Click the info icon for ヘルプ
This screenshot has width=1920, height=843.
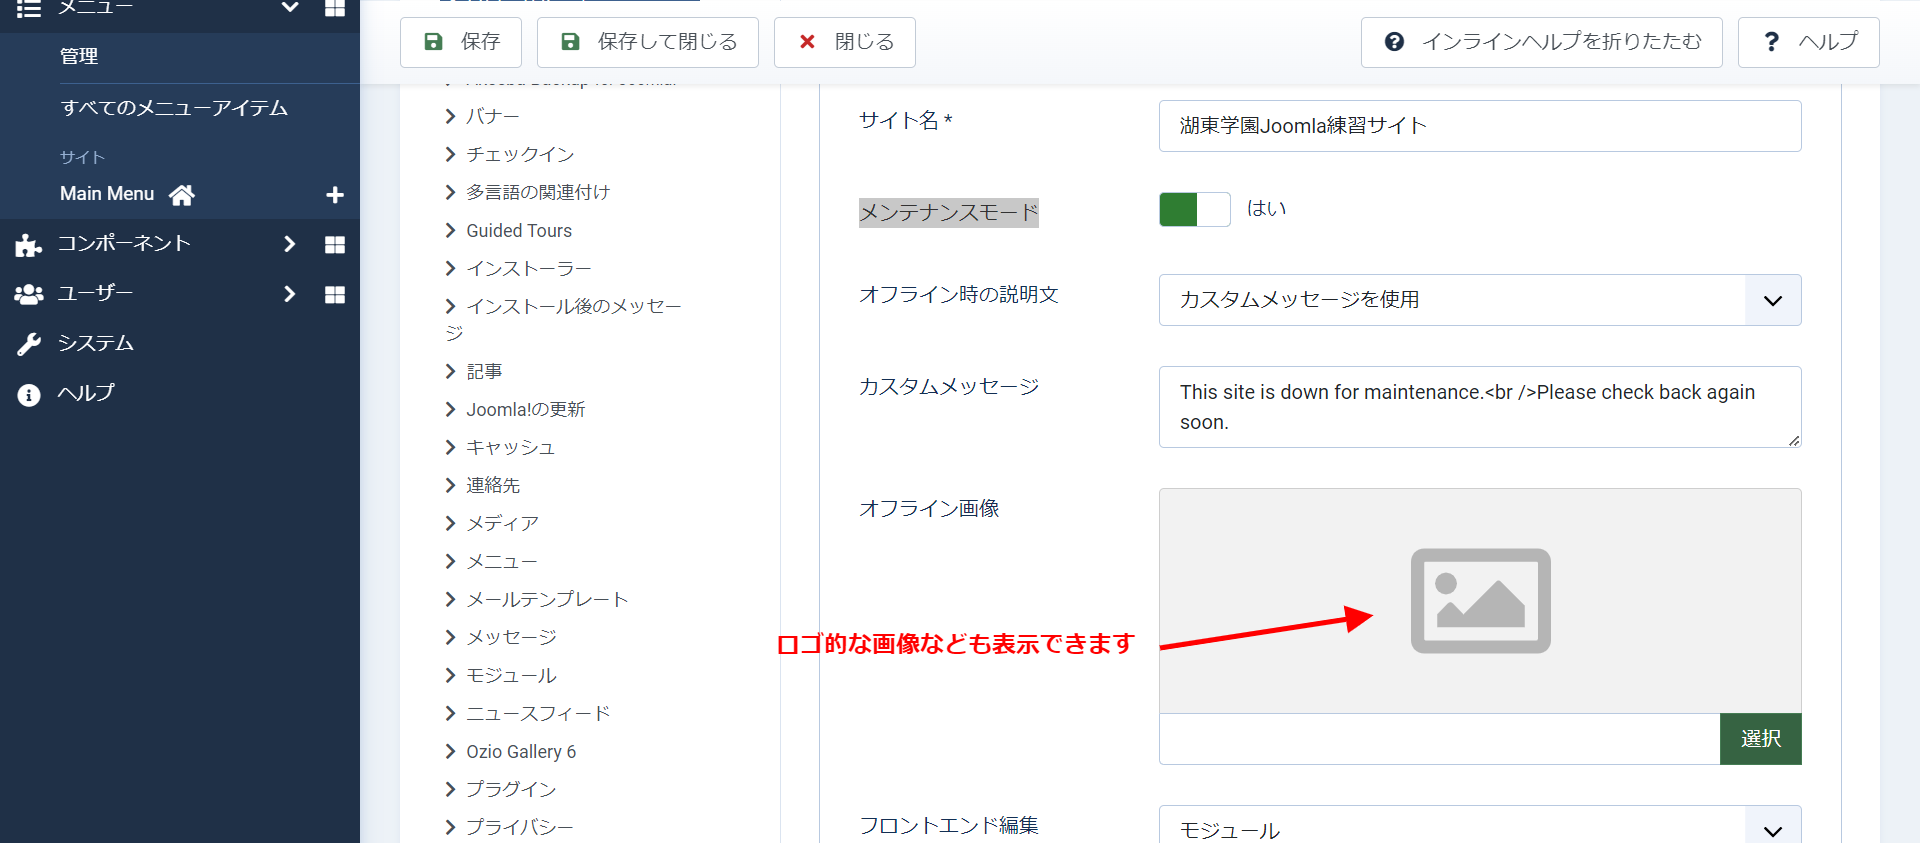click(x=29, y=395)
